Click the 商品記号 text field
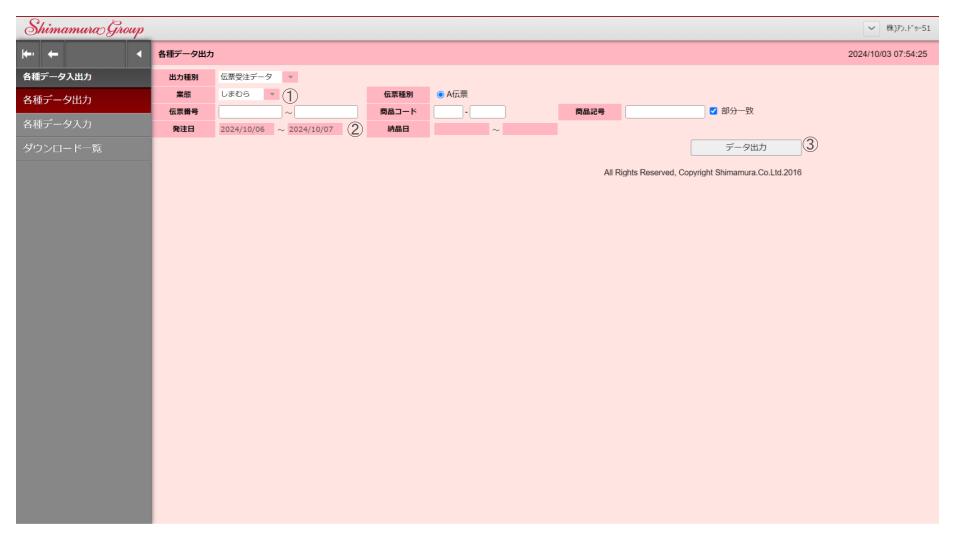The height and width of the screenshot is (540, 960). [665, 112]
